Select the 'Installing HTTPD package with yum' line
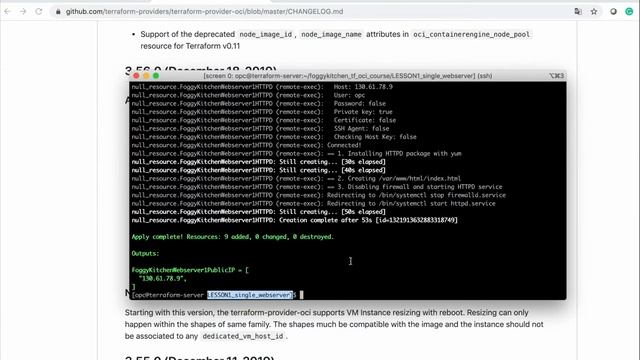The width and height of the screenshot is (640, 360). coord(296,153)
